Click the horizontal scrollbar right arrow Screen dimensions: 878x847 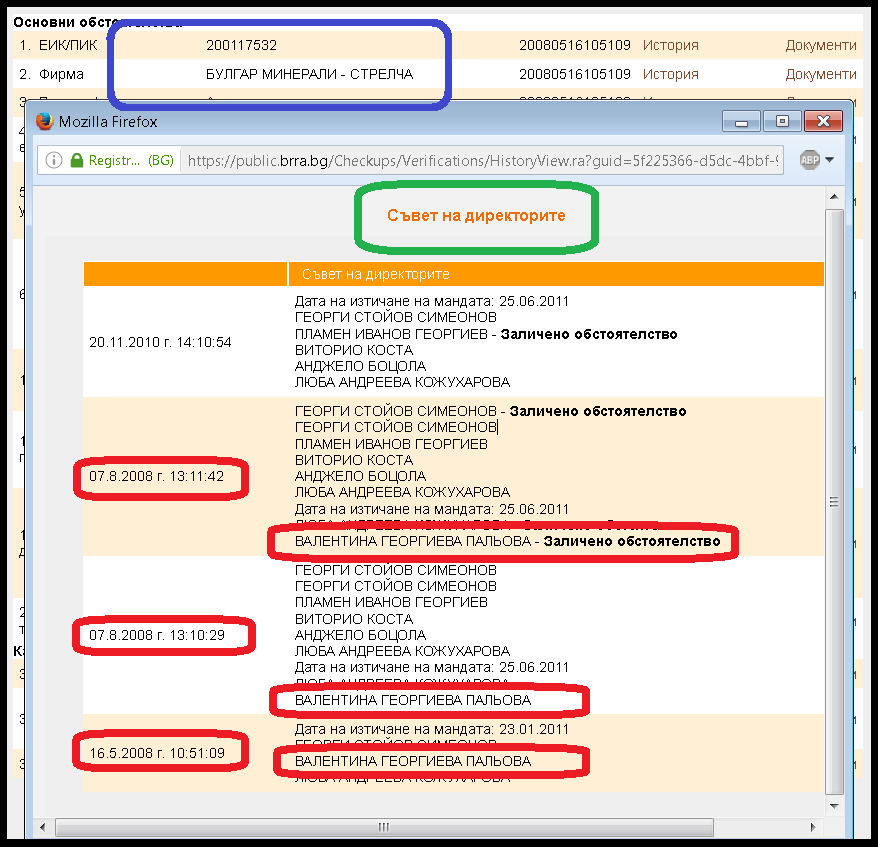tap(818, 827)
